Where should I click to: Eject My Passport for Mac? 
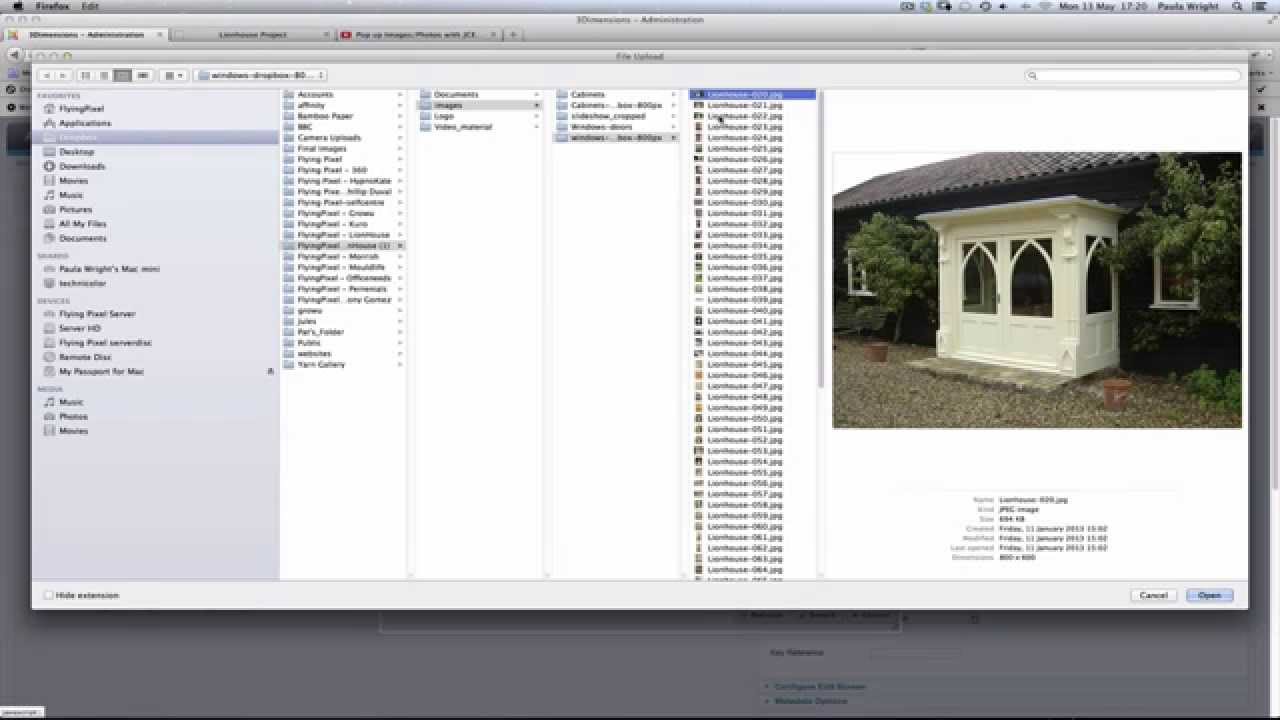[x=270, y=372]
